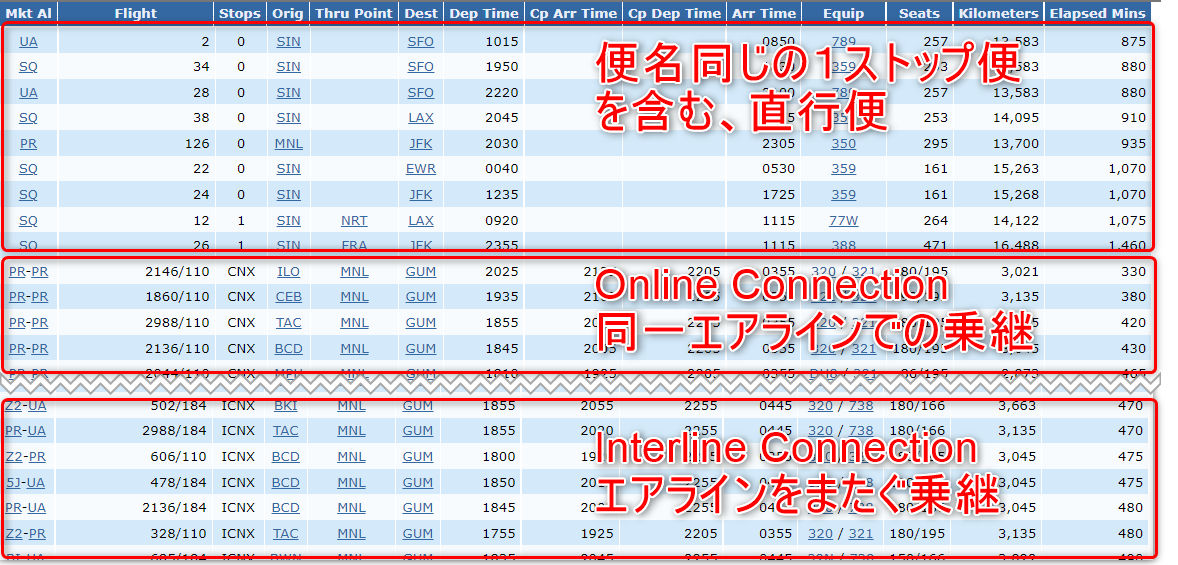Open the GUM destination link in the 2146/110 row
The width and height of the screenshot is (1178, 565).
click(x=421, y=272)
